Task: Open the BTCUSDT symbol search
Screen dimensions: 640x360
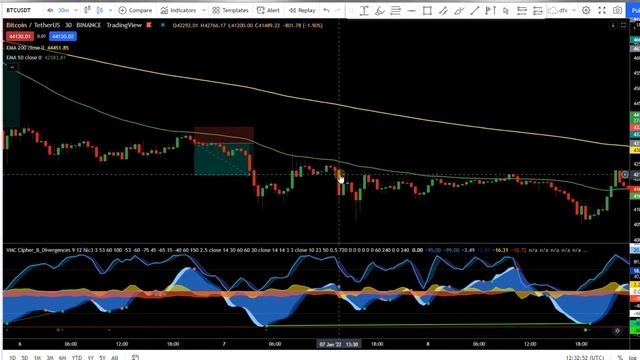Action: click(19, 10)
